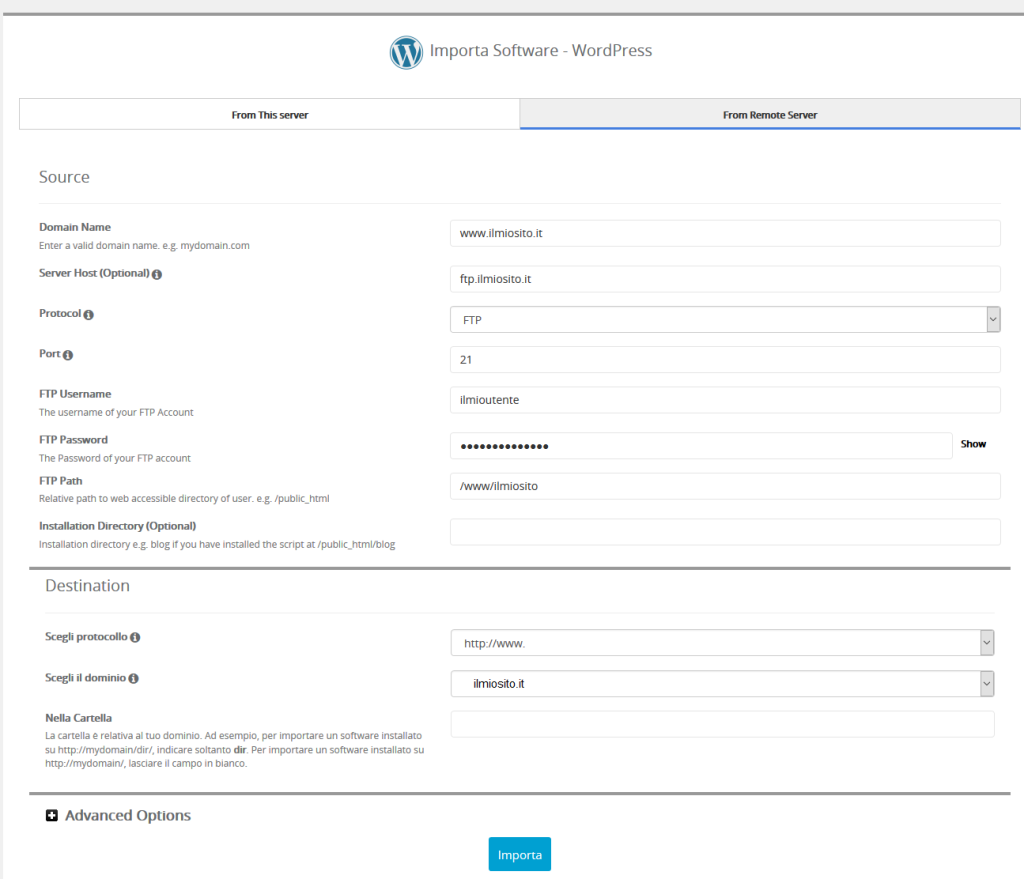Screen dimensions: 1024x879
Task: Switch to From This server tab
Action: pos(270,114)
